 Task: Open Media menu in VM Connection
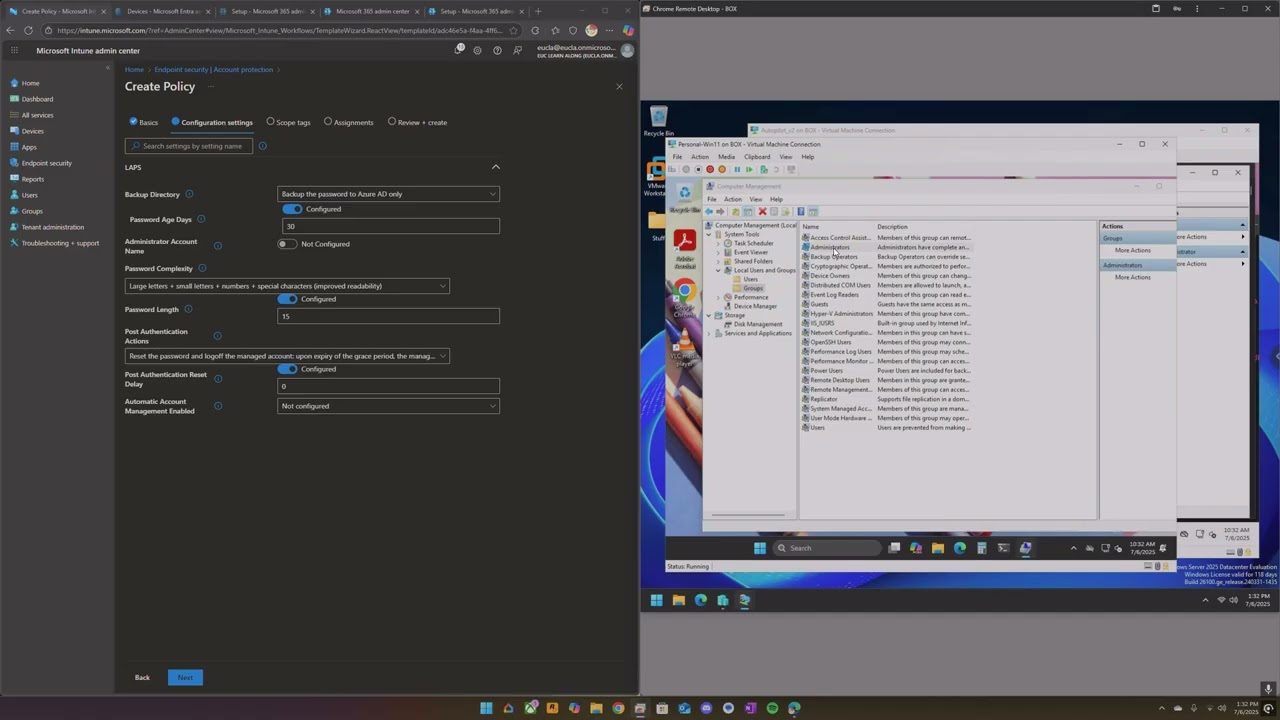(726, 157)
